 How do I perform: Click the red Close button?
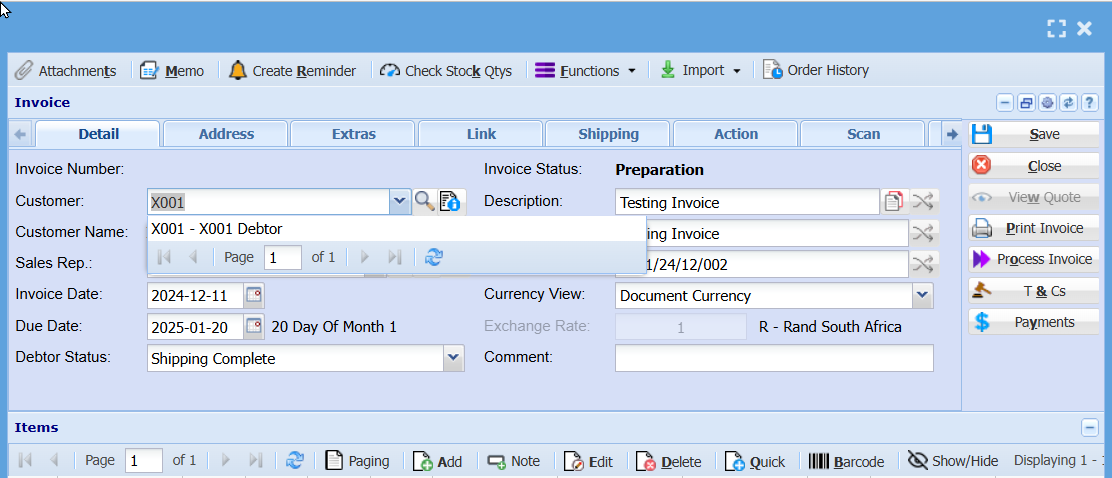pos(1033,166)
